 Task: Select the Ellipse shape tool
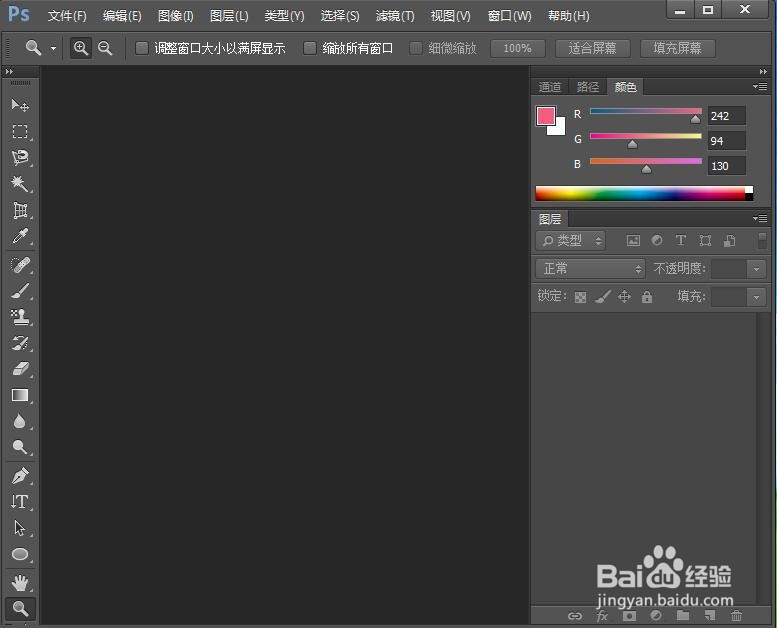tap(20, 554)
